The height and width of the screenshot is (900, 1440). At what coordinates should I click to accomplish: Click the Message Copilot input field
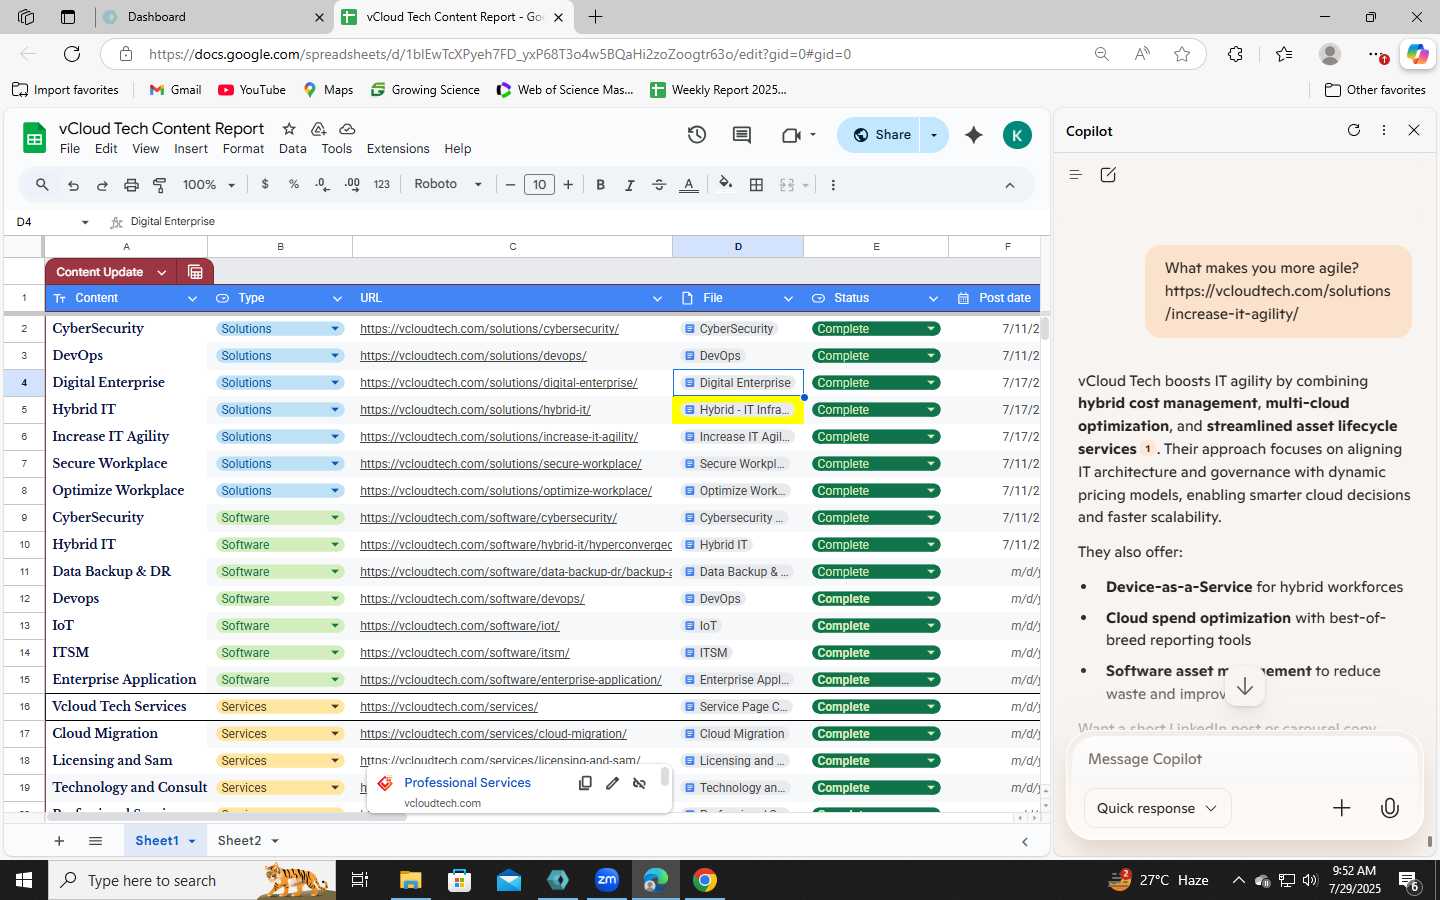[x=1244, y=759]
